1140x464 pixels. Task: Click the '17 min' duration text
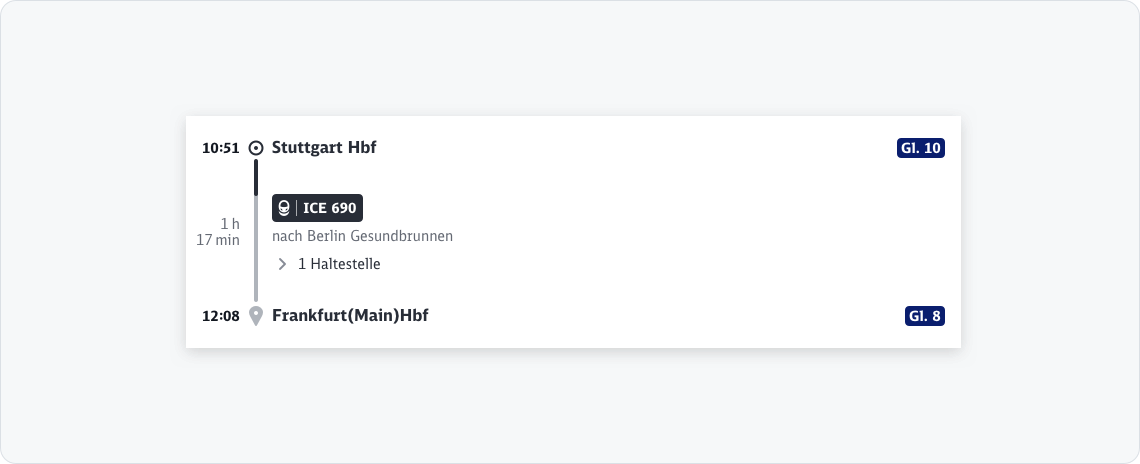pyautogui.click(x=218, y=240)
